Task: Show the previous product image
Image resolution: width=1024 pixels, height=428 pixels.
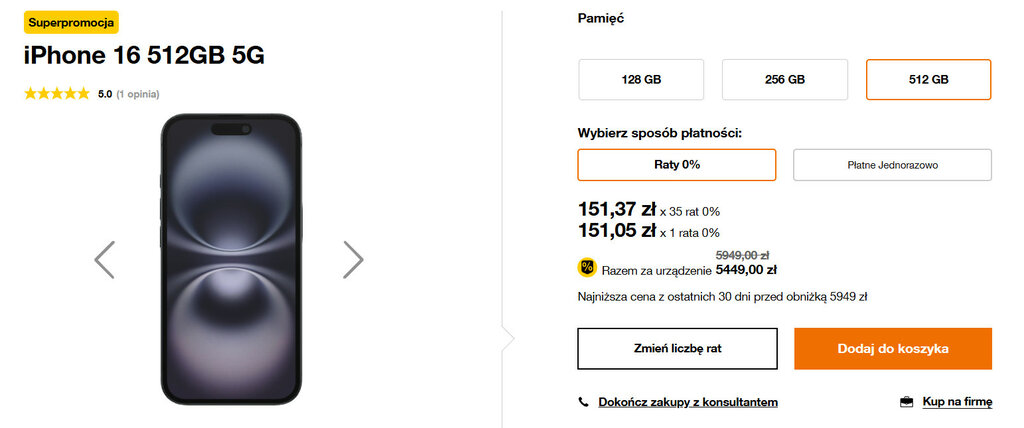Action: point(105,259)
